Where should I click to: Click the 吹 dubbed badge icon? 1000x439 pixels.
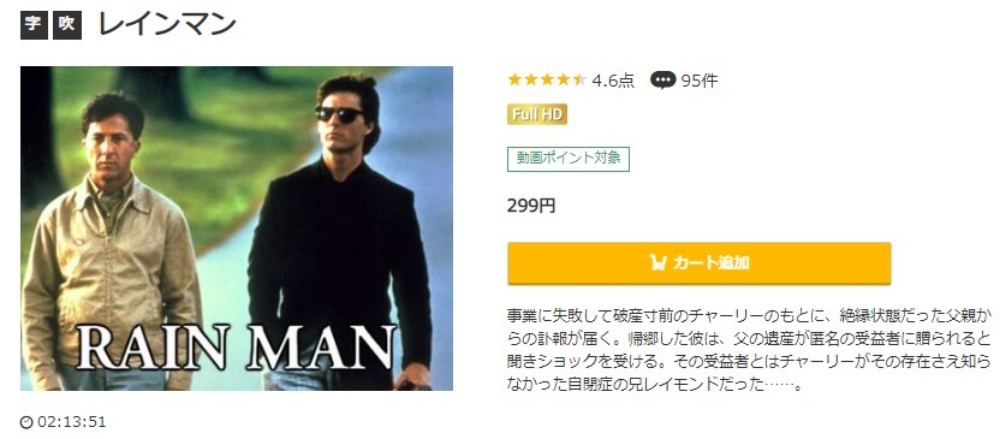pyautogui.click(x=67, y=26)
